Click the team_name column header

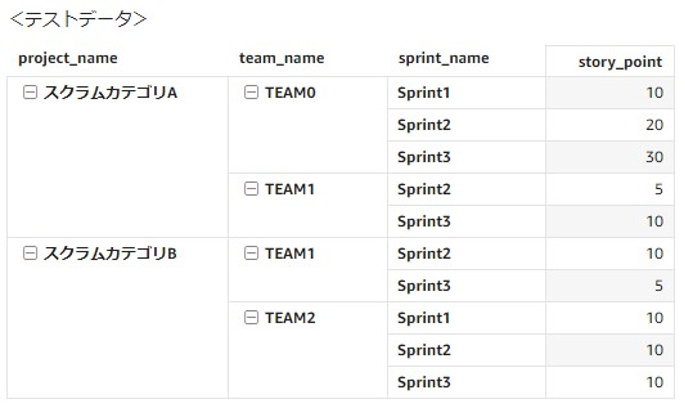pos(281,58)
